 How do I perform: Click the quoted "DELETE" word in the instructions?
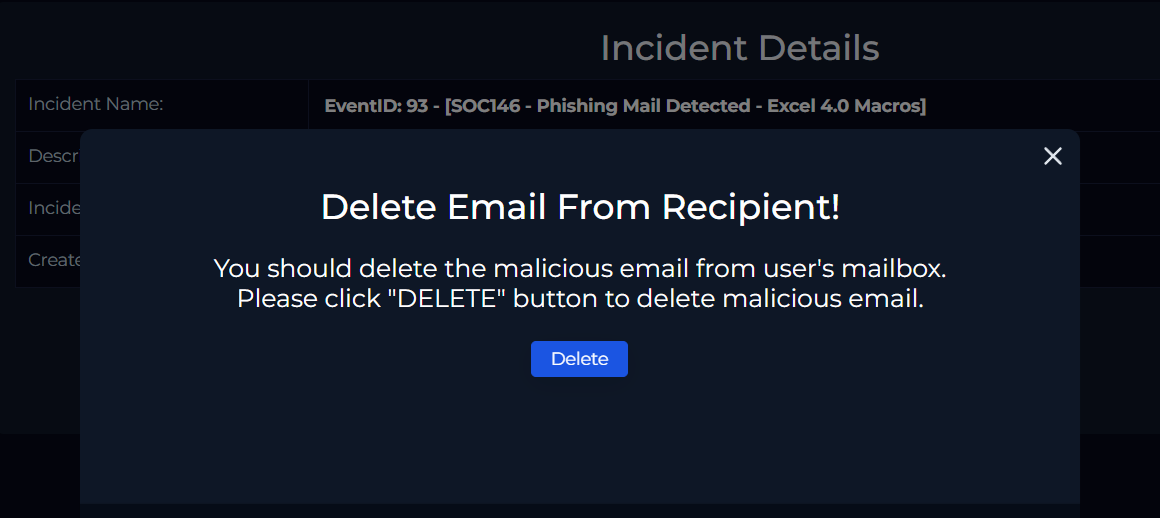447,299
